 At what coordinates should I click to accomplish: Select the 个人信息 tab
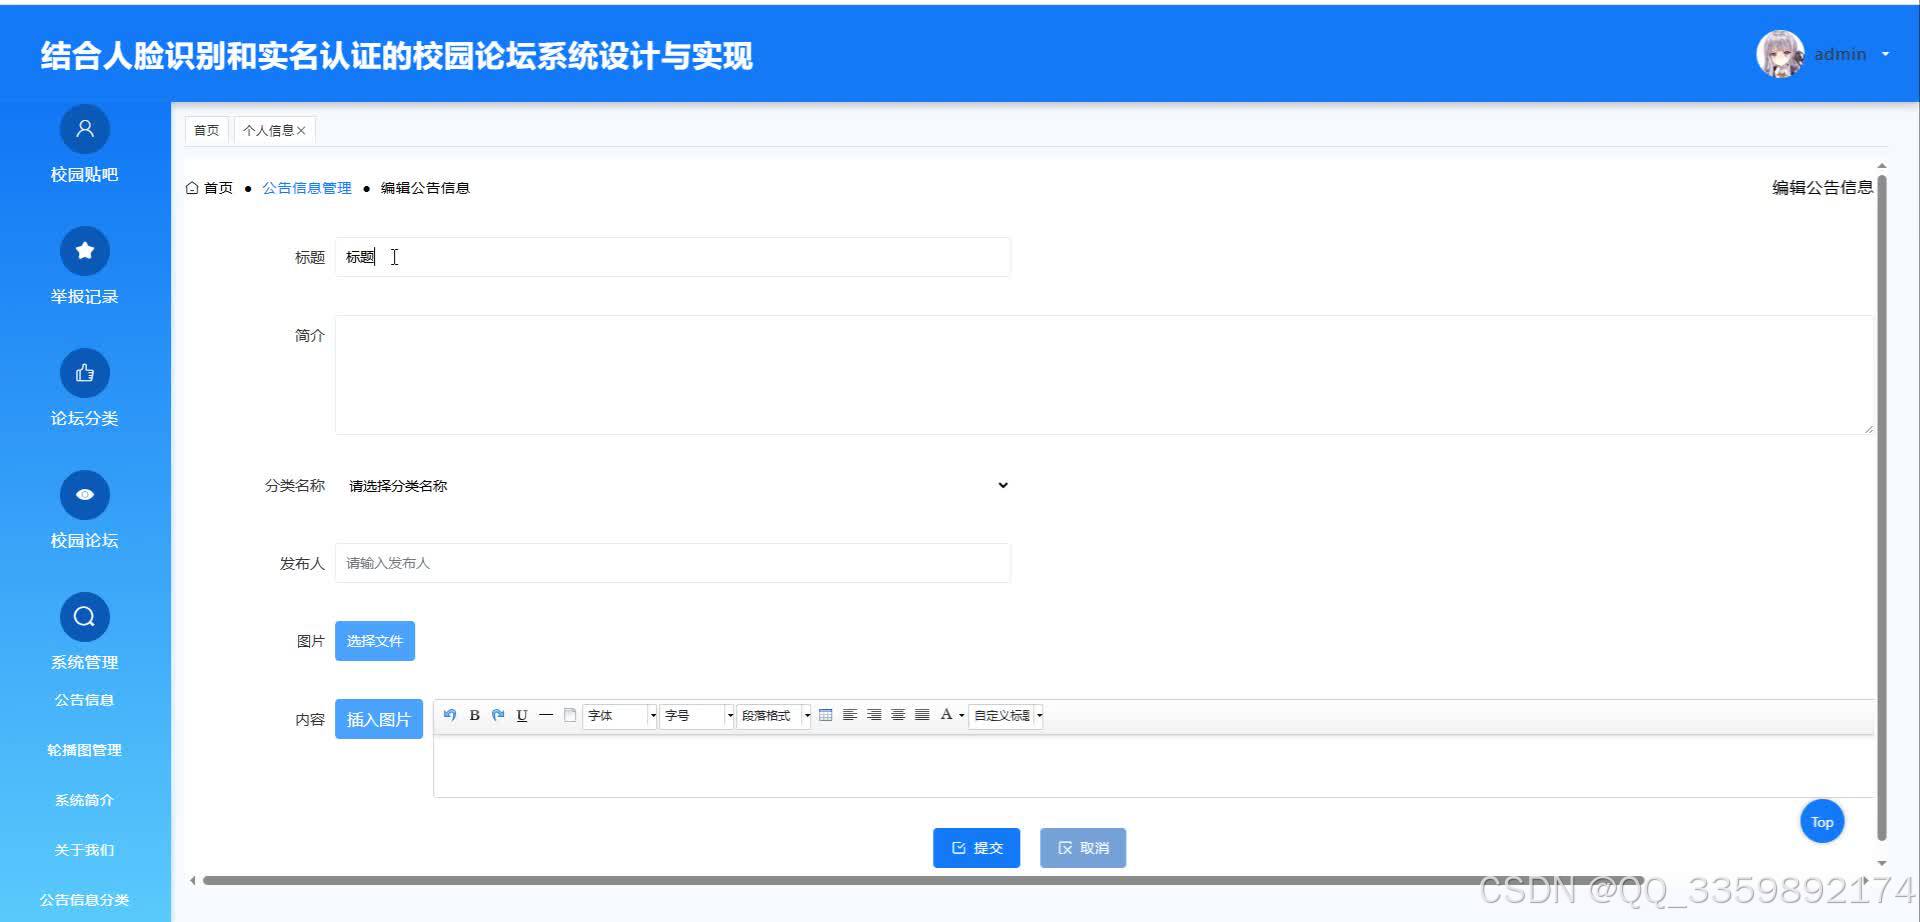270,129
